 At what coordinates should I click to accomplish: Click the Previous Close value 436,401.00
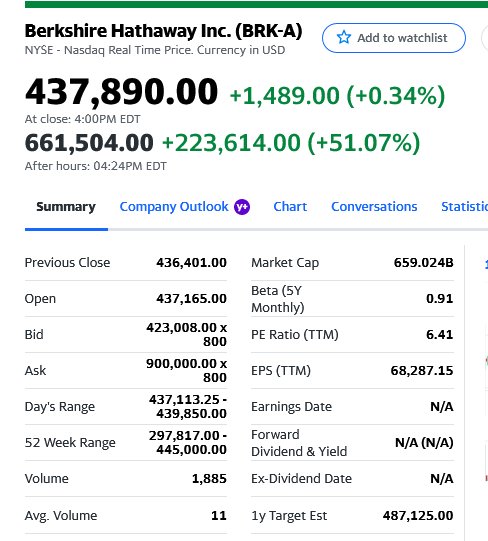(x=192, y=263)
